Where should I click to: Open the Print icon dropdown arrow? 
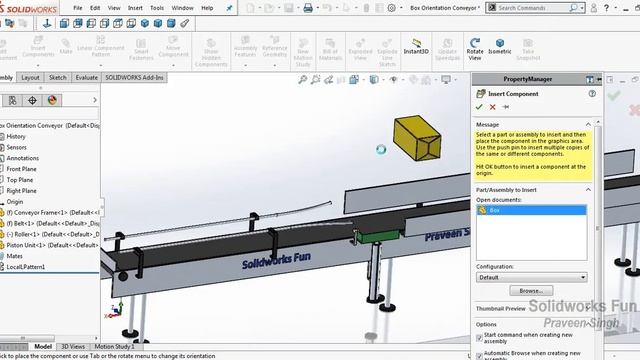[x=318, y=8]
